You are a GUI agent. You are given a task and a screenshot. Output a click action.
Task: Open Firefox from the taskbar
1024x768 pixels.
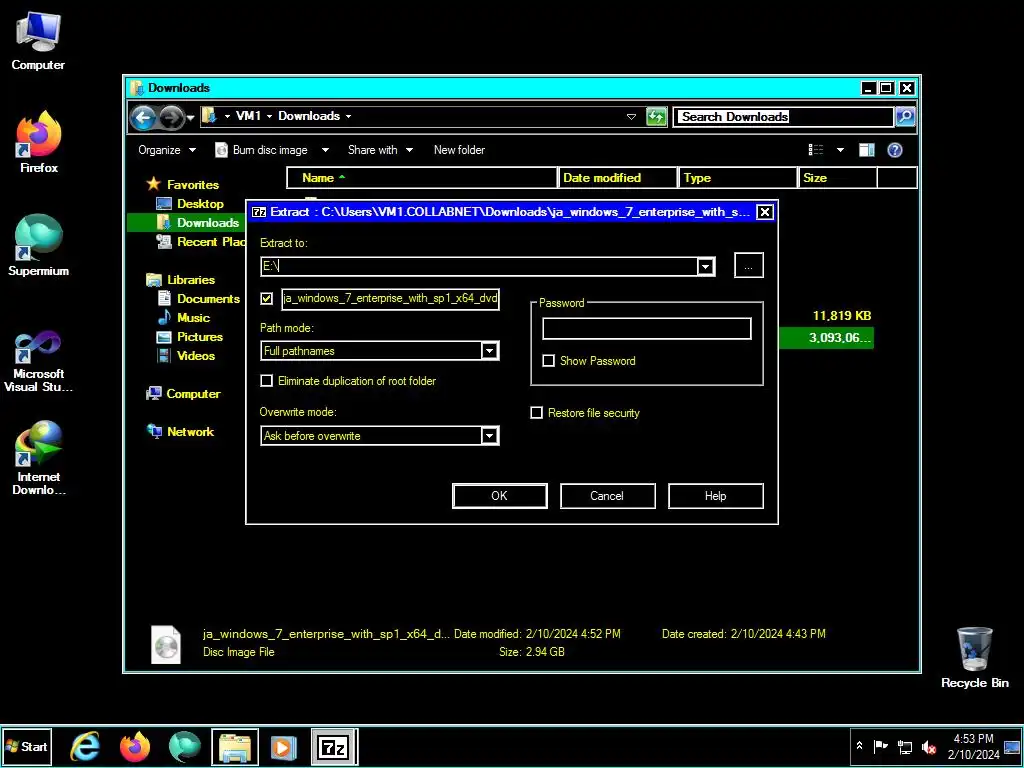(135, 746)
